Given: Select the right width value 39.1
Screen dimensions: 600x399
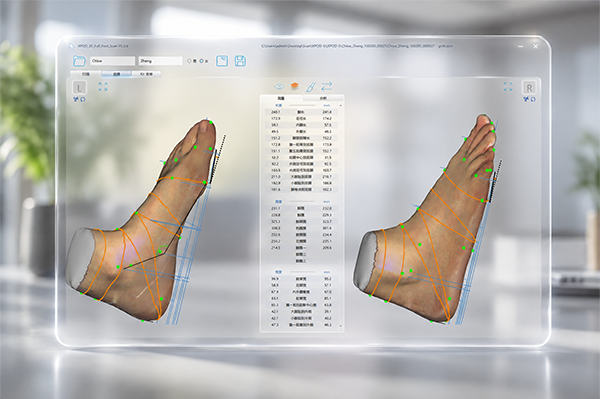Looking at the screenshot, I should tap(328, 311).
